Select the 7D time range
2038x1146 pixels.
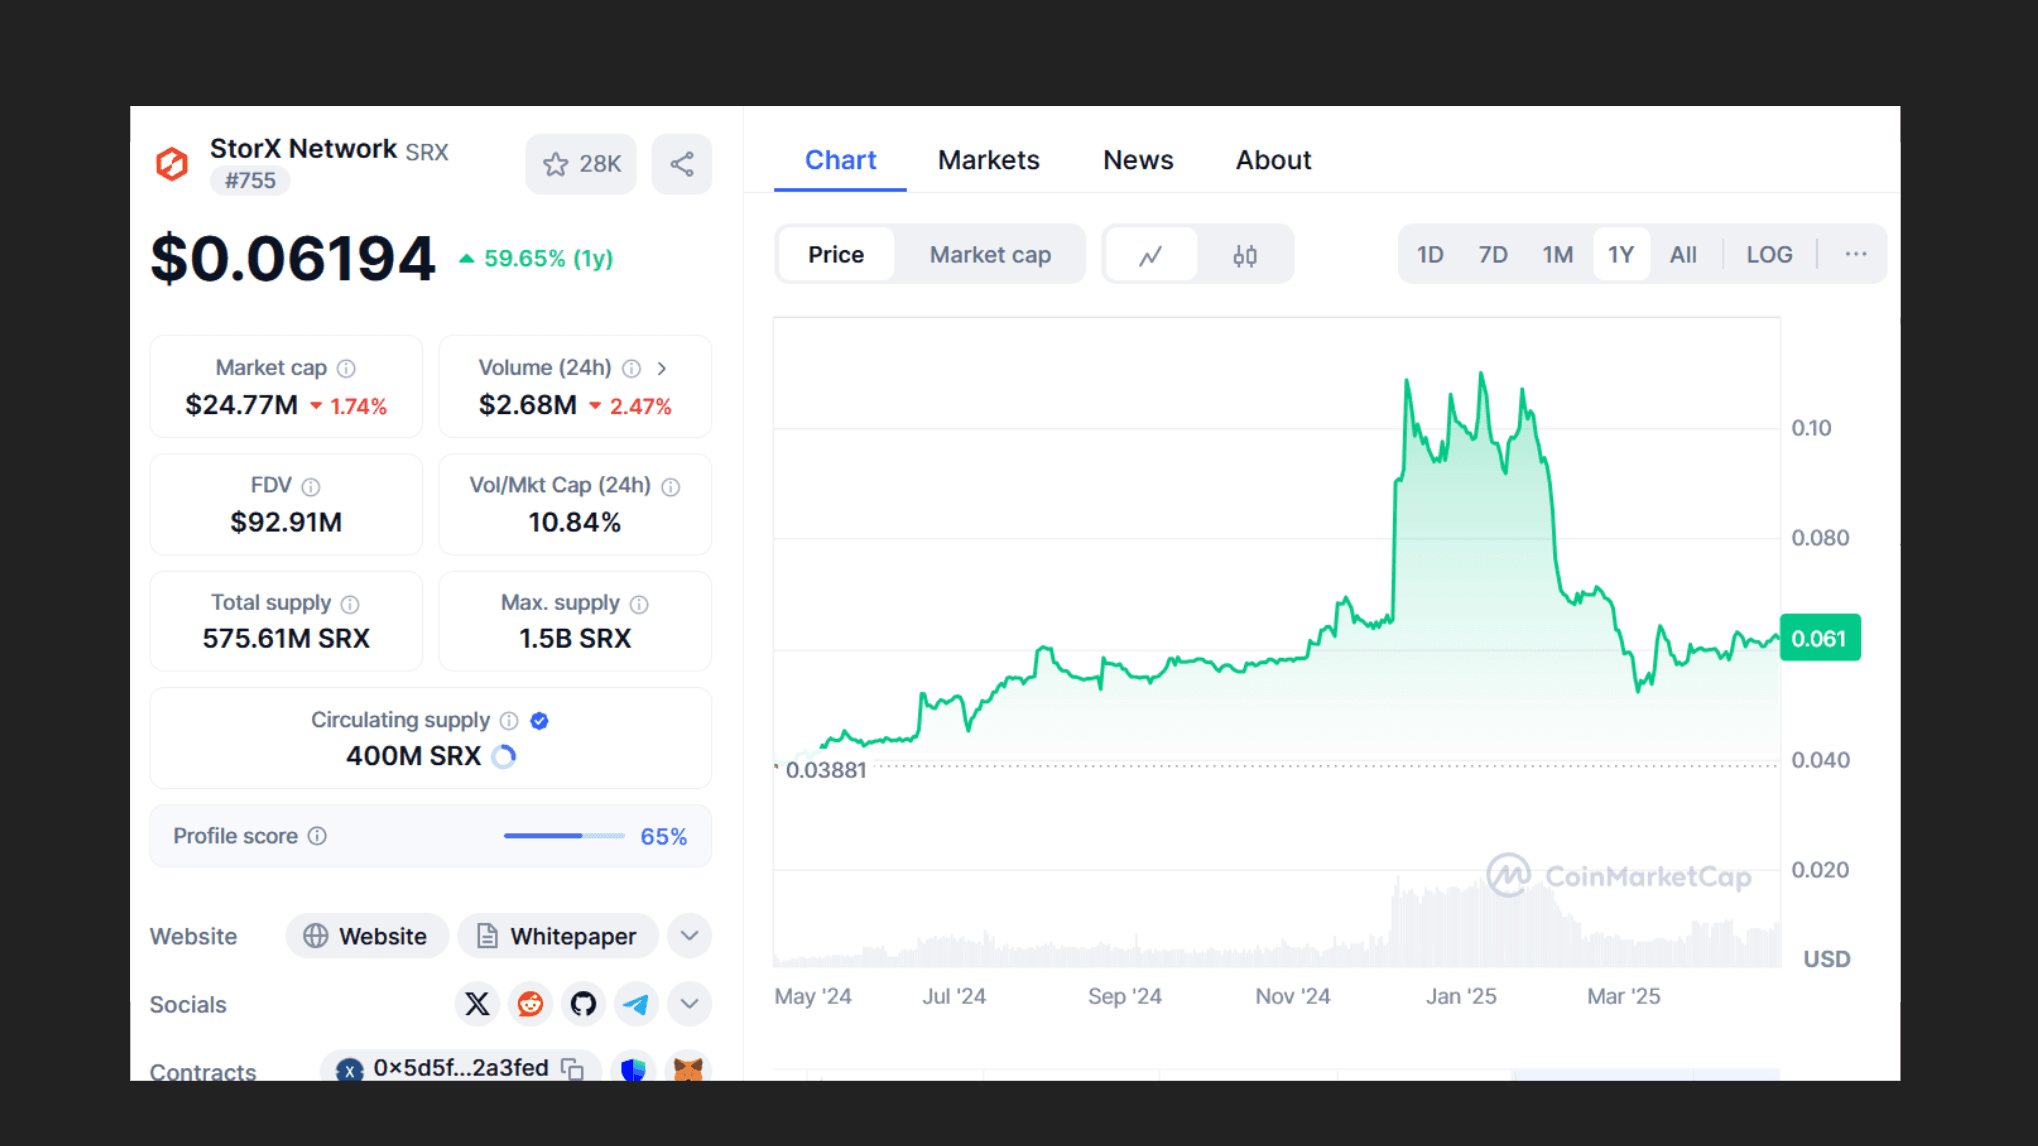coord(1493,255)
